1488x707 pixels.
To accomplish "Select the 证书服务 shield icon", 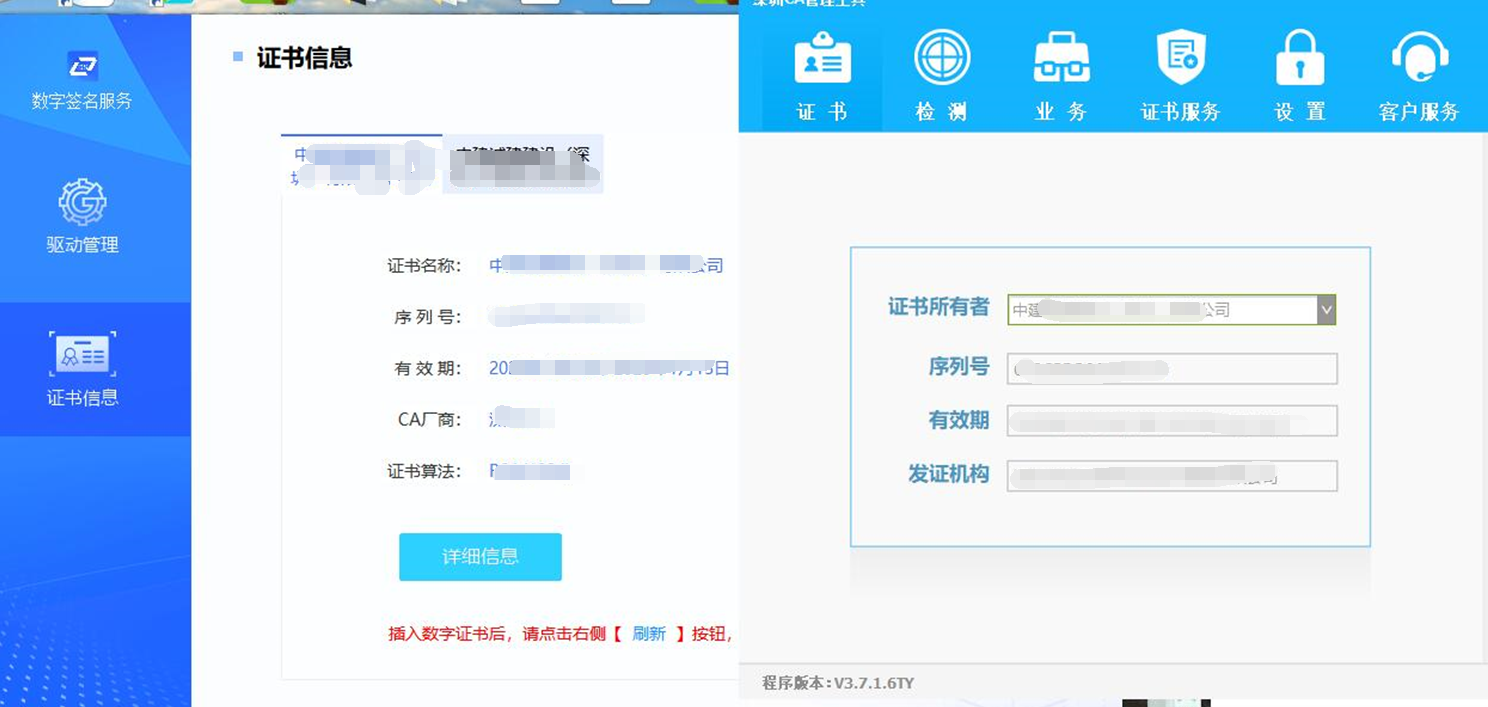I will (1181, 59).
